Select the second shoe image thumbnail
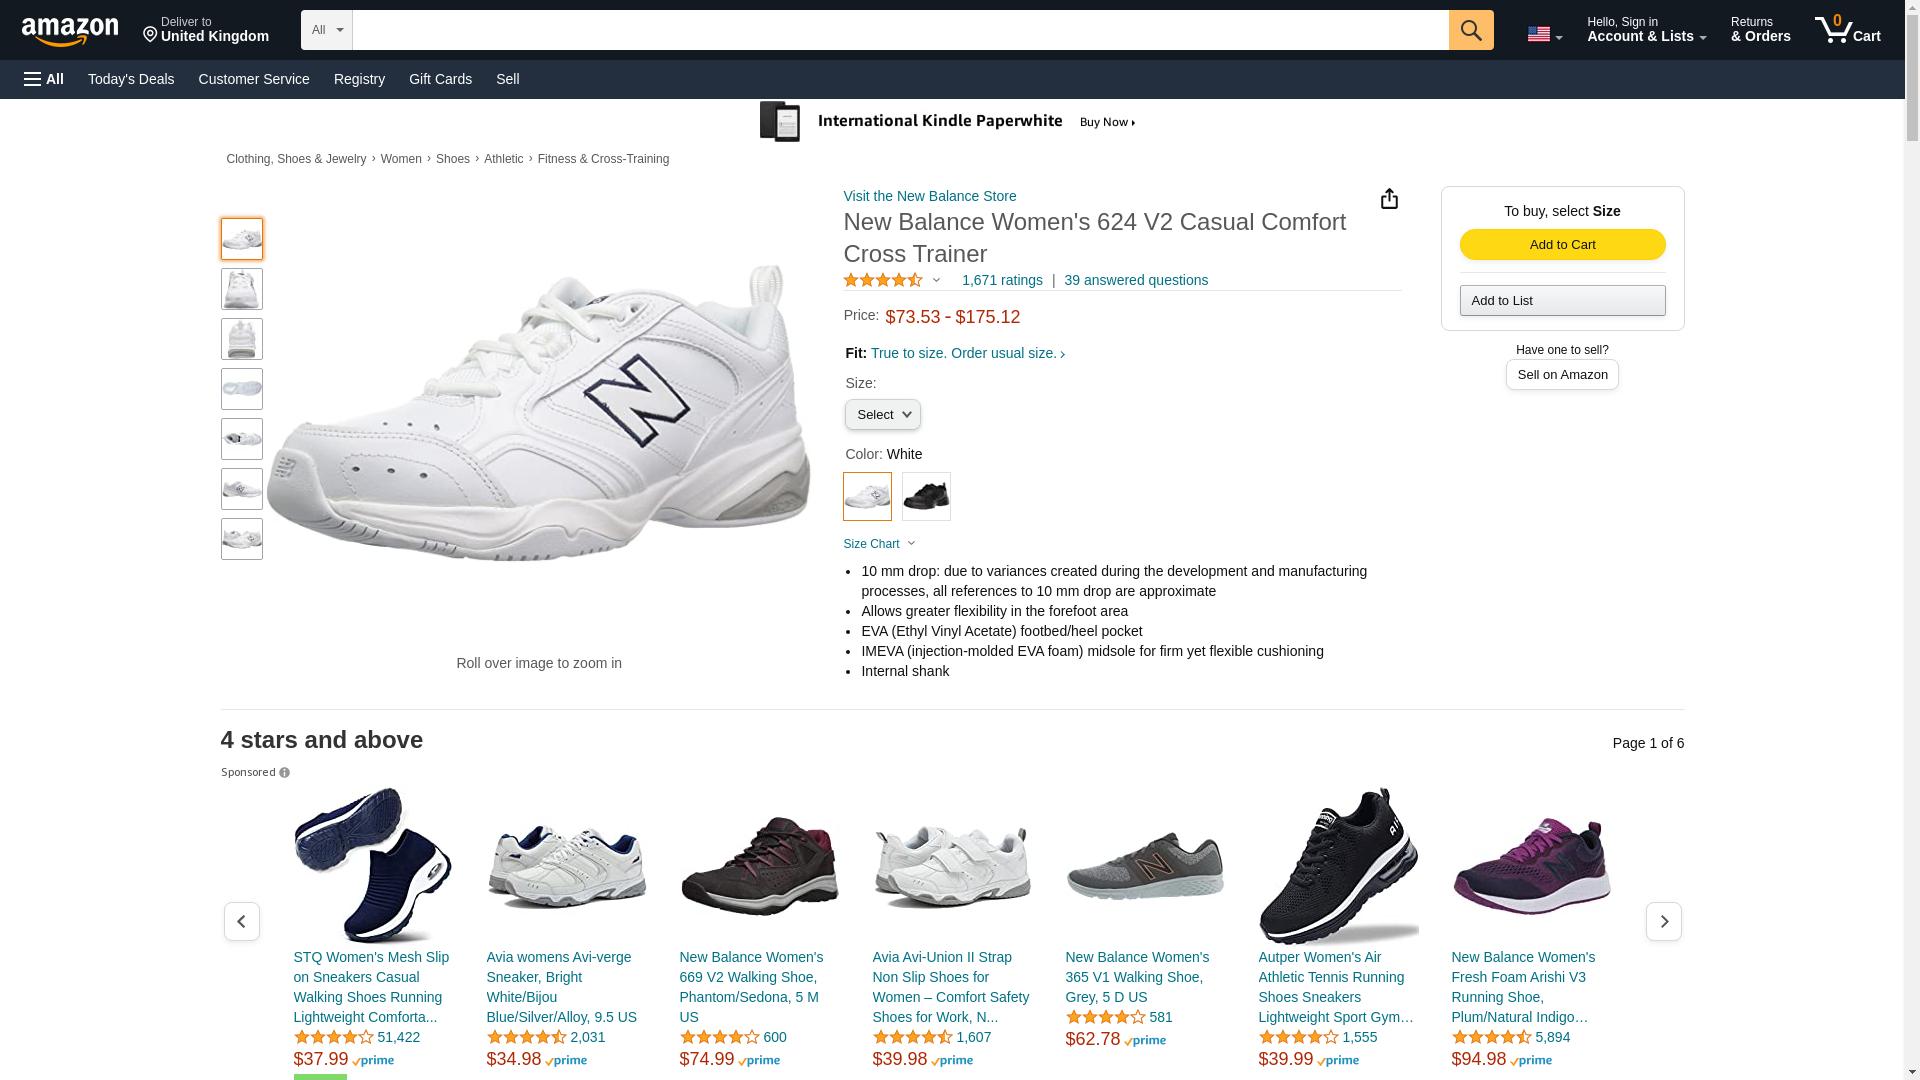 (x=242, y=289)
